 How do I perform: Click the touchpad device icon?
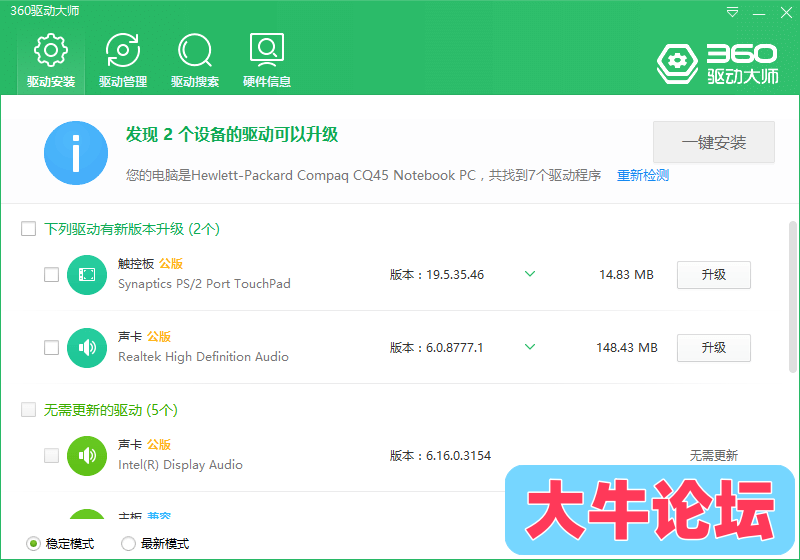click(x=87, y=275)
